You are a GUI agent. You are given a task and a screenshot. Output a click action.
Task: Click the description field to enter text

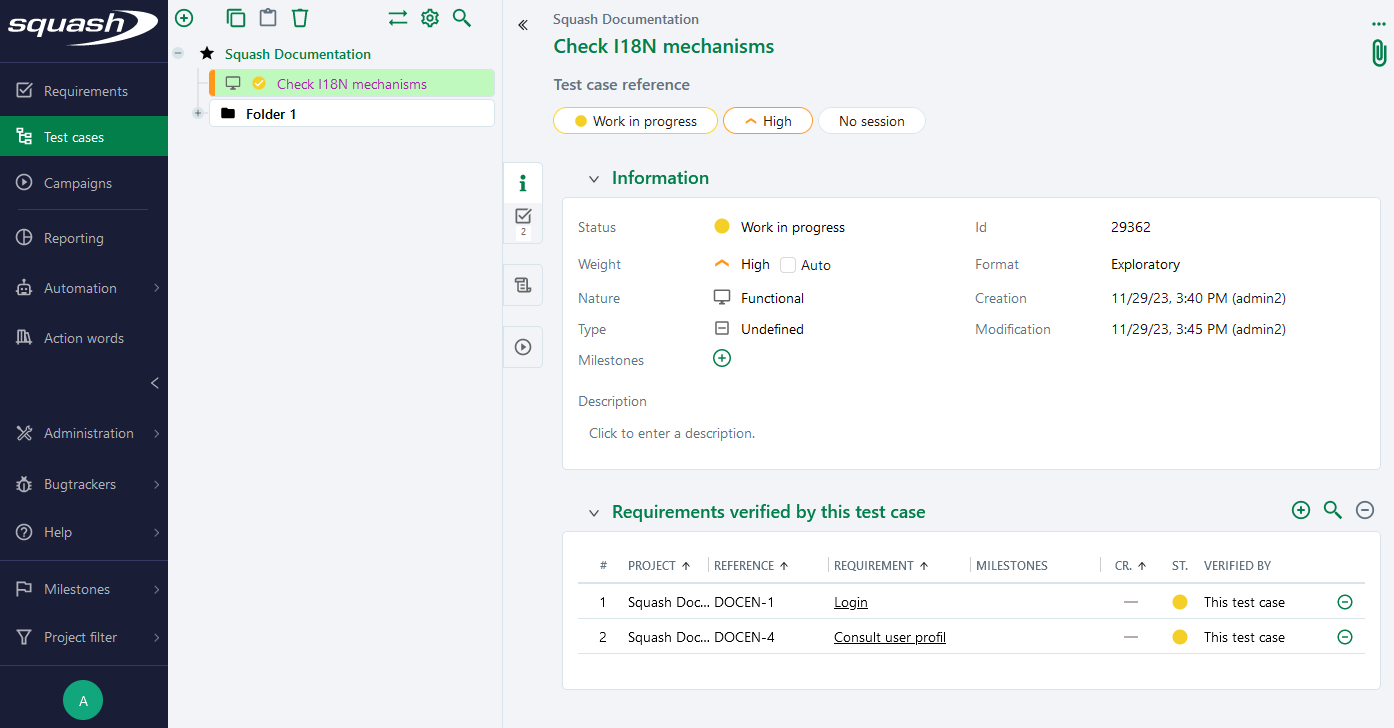pos(672,433)
